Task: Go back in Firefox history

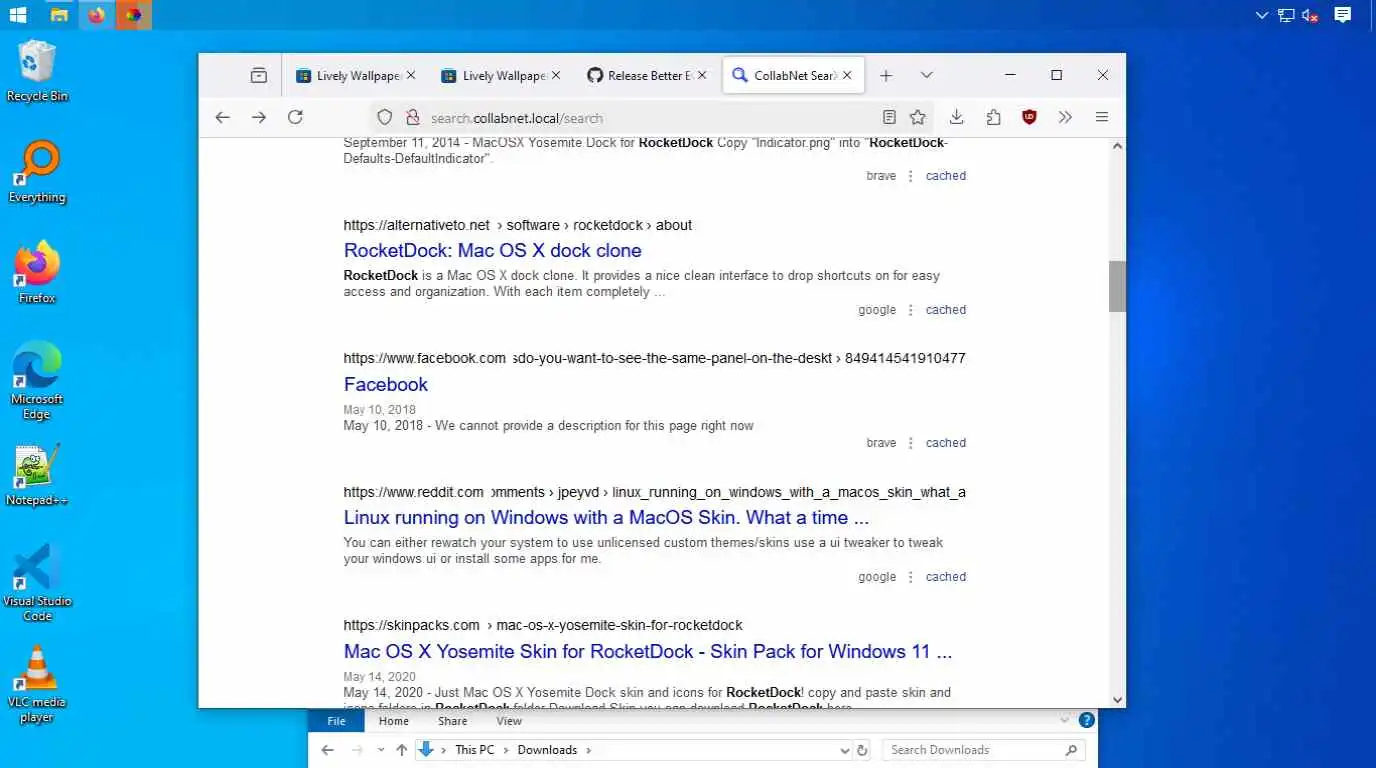Action: click(222, 117)
